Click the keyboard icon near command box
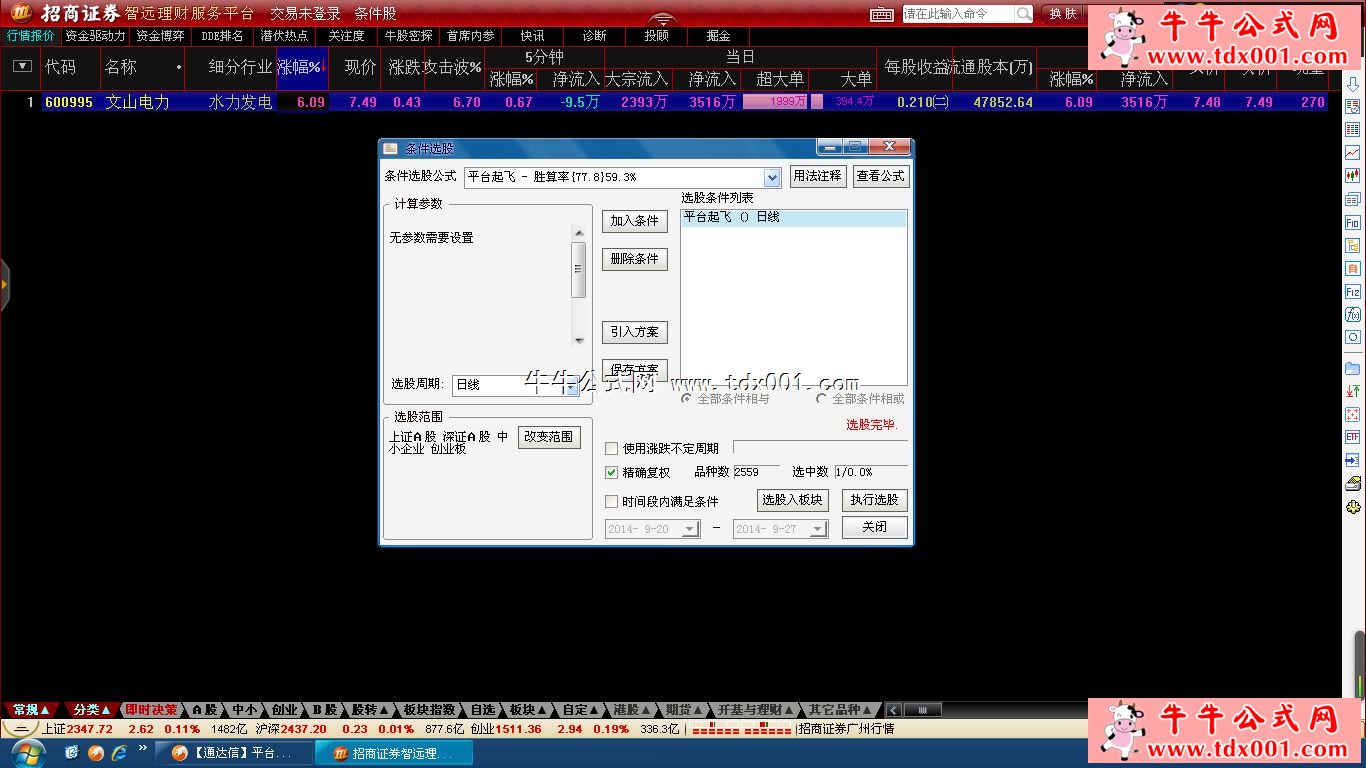This screenshot has height=768, width=1366. (x=882, y=14)
